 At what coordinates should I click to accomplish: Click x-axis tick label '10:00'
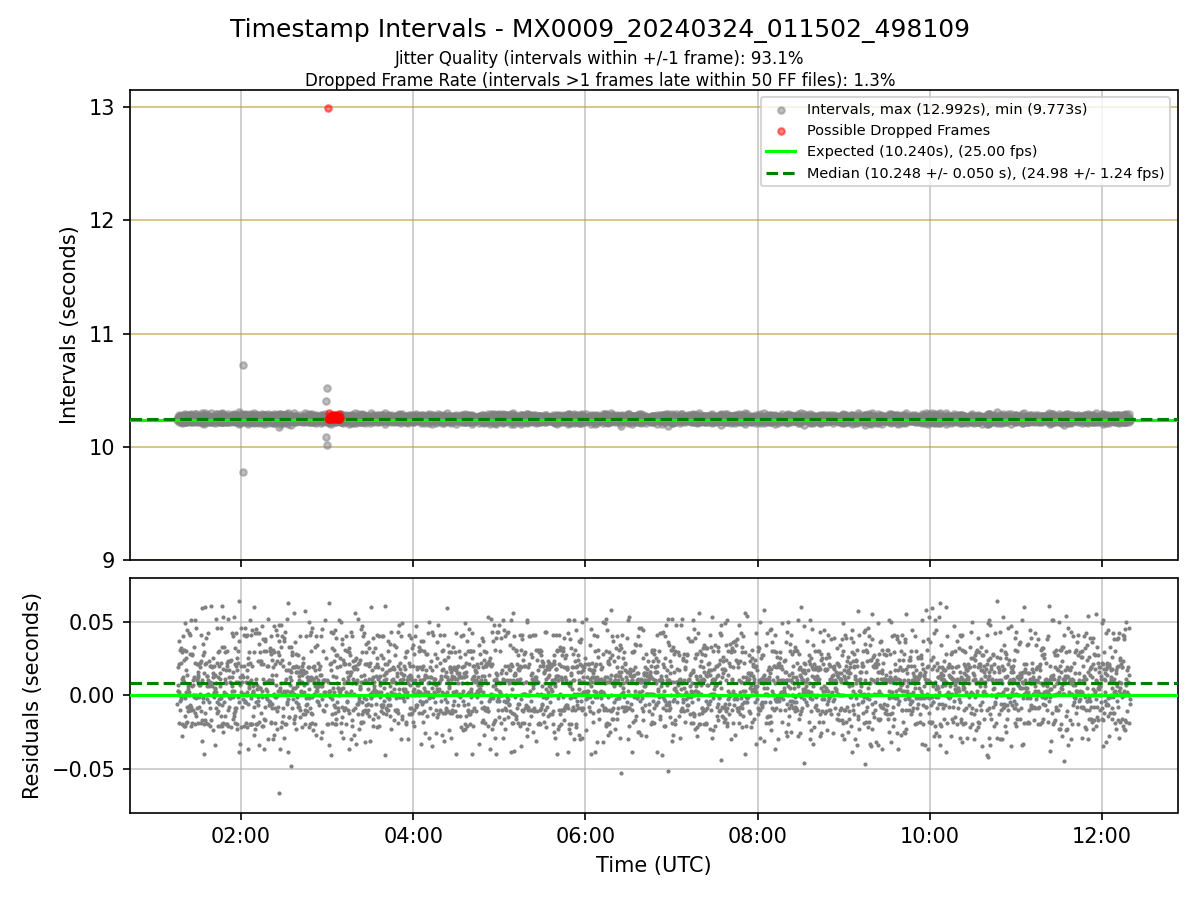[x=930, y=834]
